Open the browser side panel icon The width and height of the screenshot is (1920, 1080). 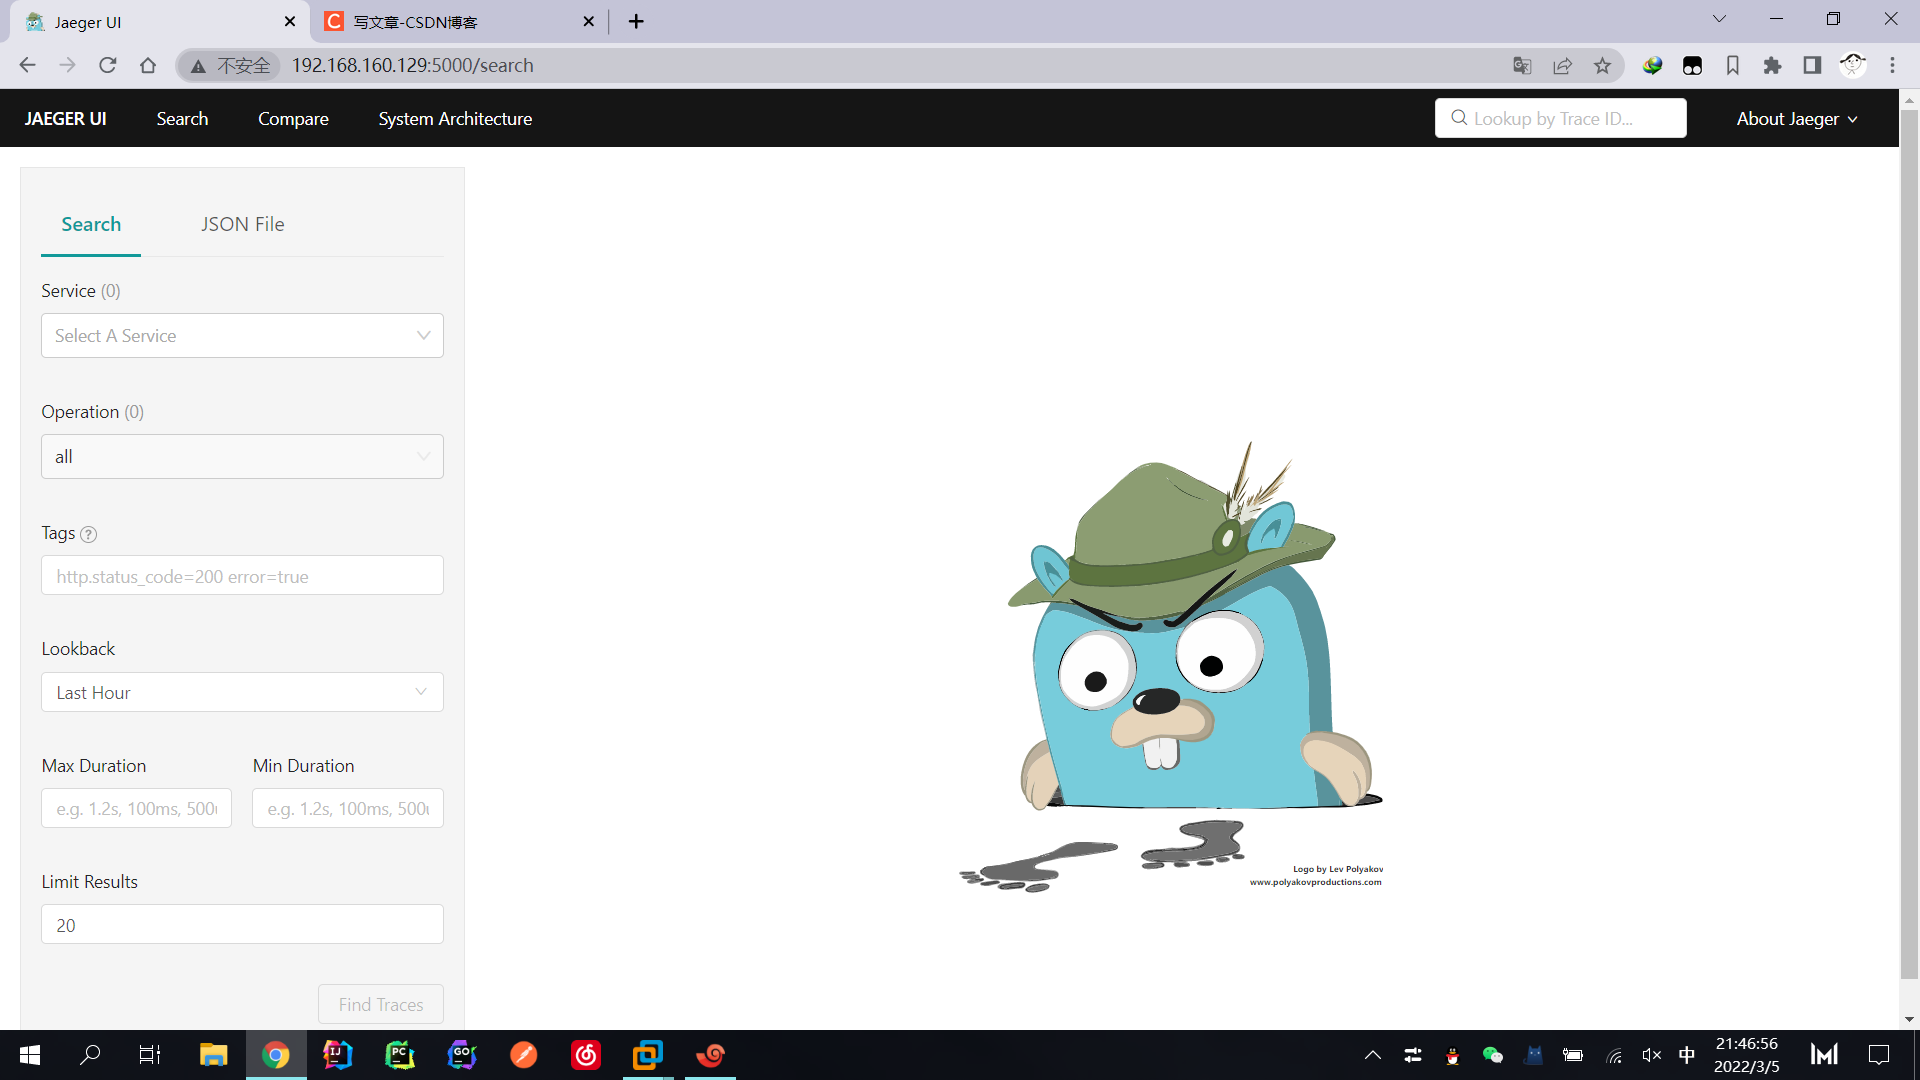click(1812, 66)
